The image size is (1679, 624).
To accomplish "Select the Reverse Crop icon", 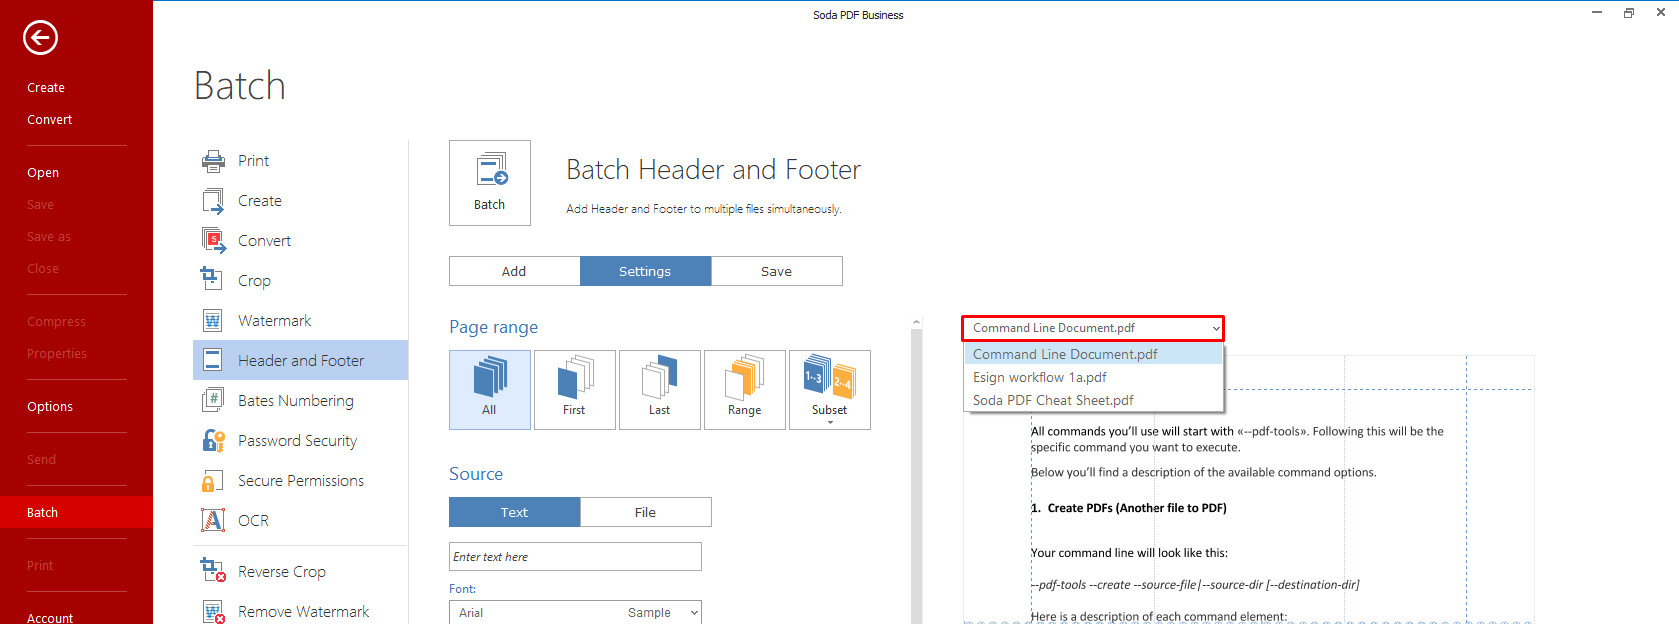I will point(213,571).
